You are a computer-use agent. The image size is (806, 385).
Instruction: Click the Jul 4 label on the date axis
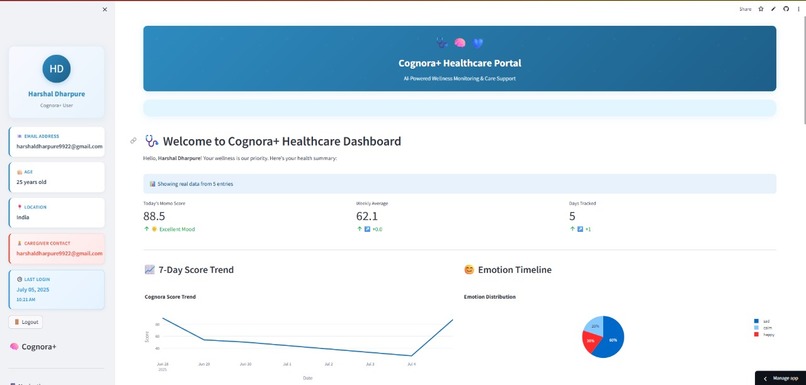(x=411, y=364)
